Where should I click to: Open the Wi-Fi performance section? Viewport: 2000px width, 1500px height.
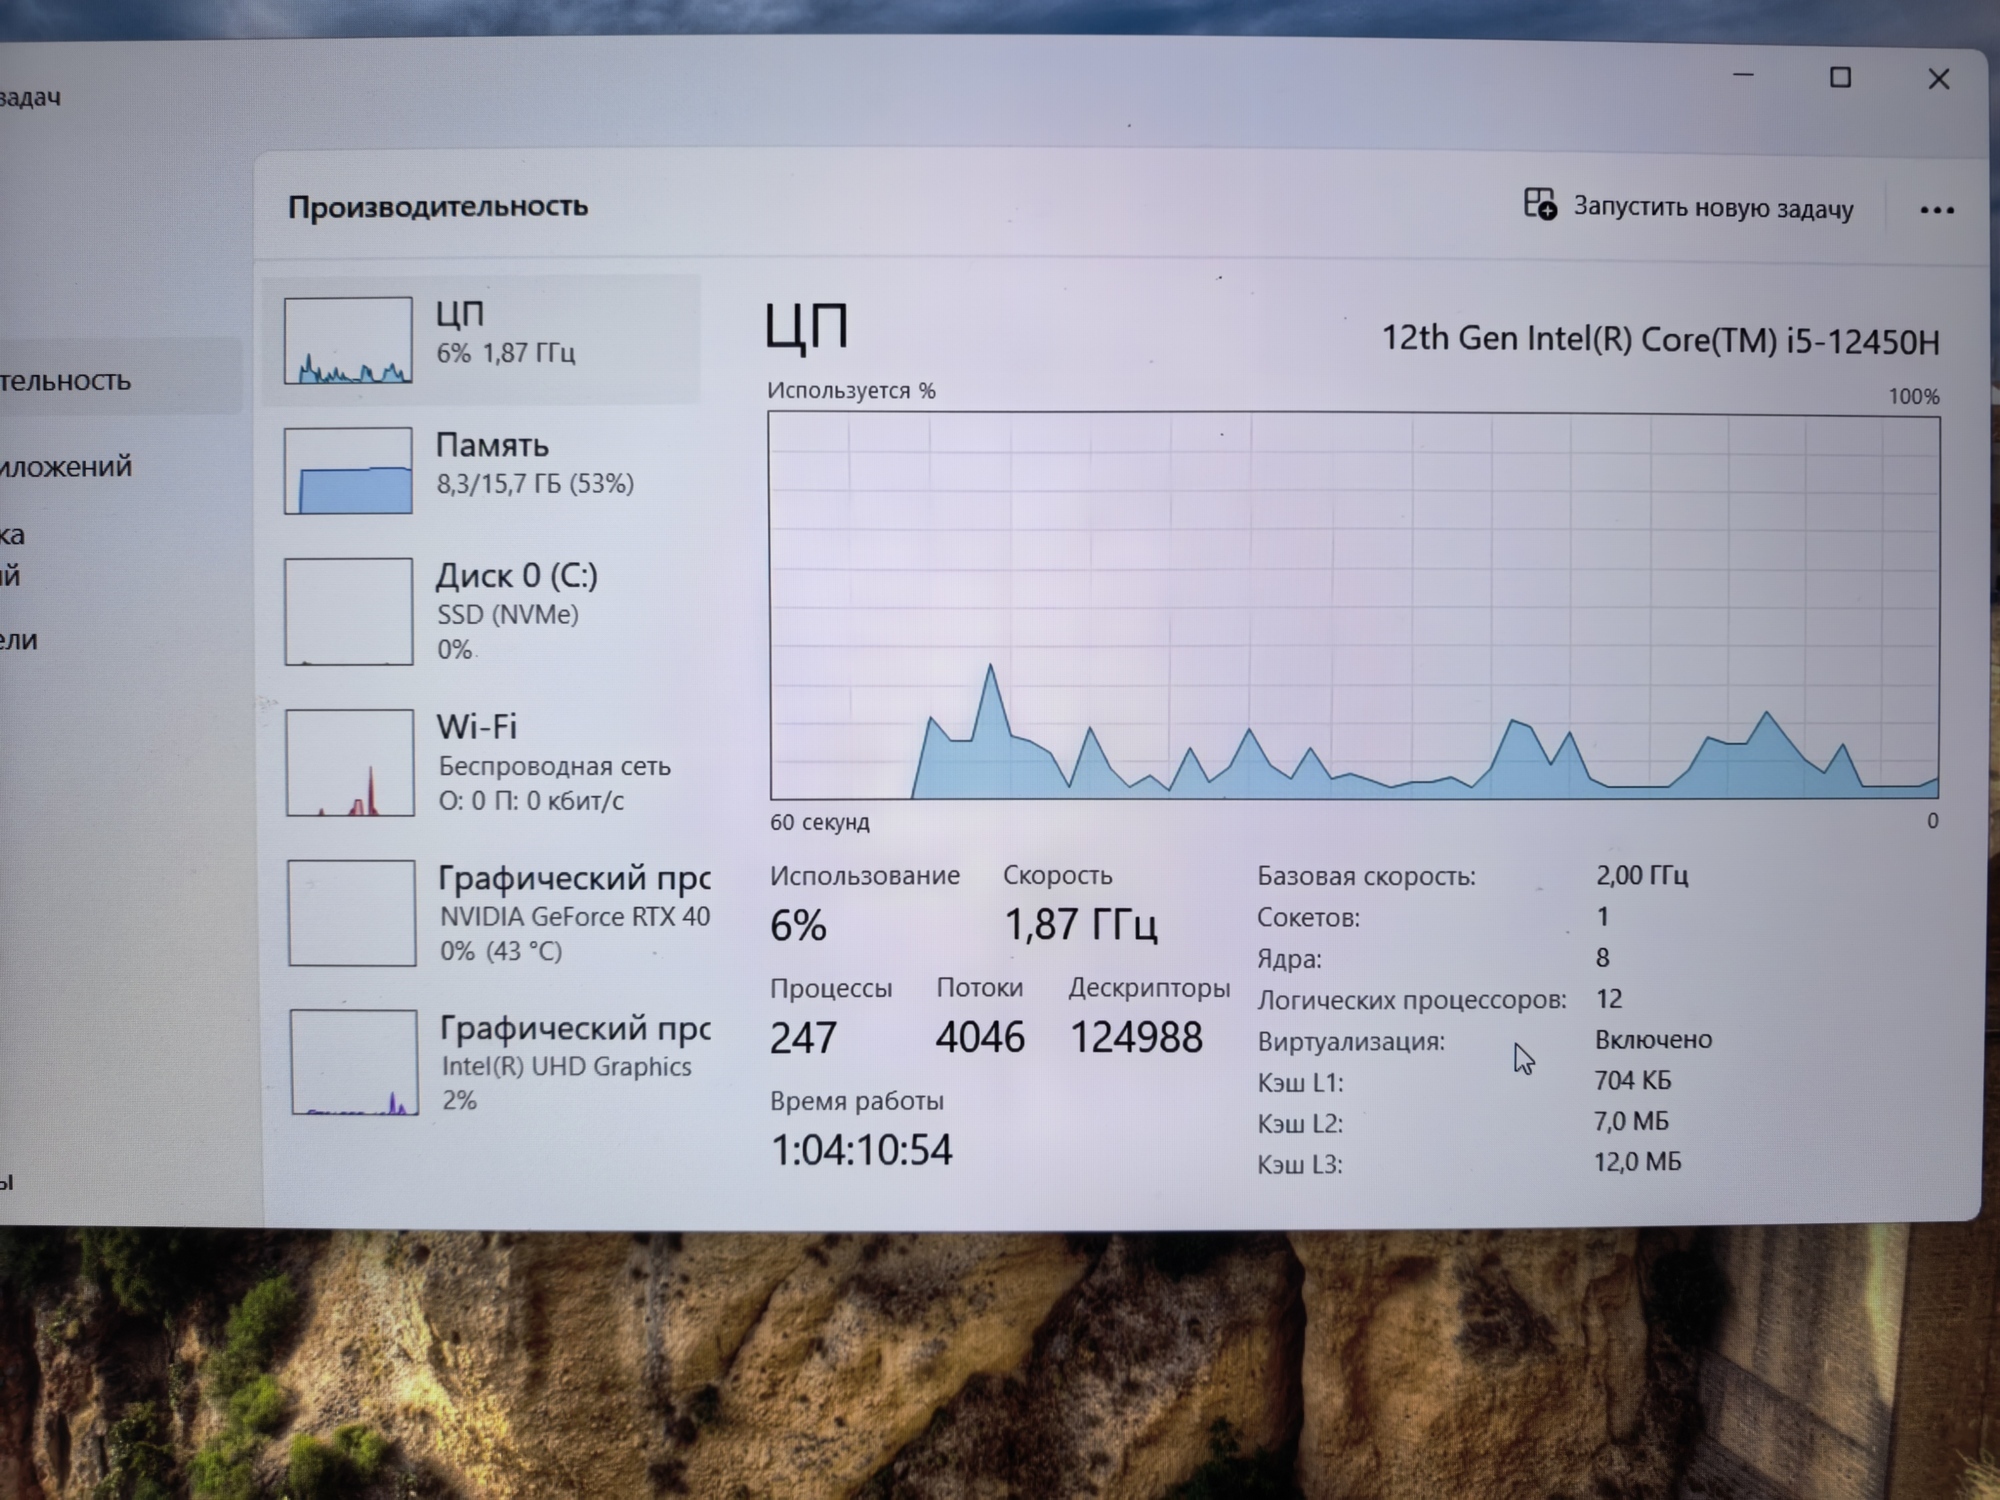coord(482,762)
